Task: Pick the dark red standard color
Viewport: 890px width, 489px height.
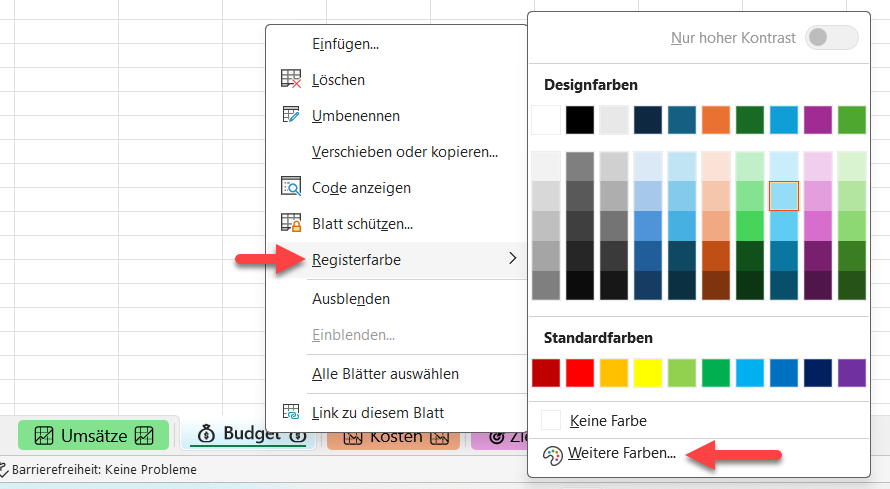Action: click(x=546, y=373)
